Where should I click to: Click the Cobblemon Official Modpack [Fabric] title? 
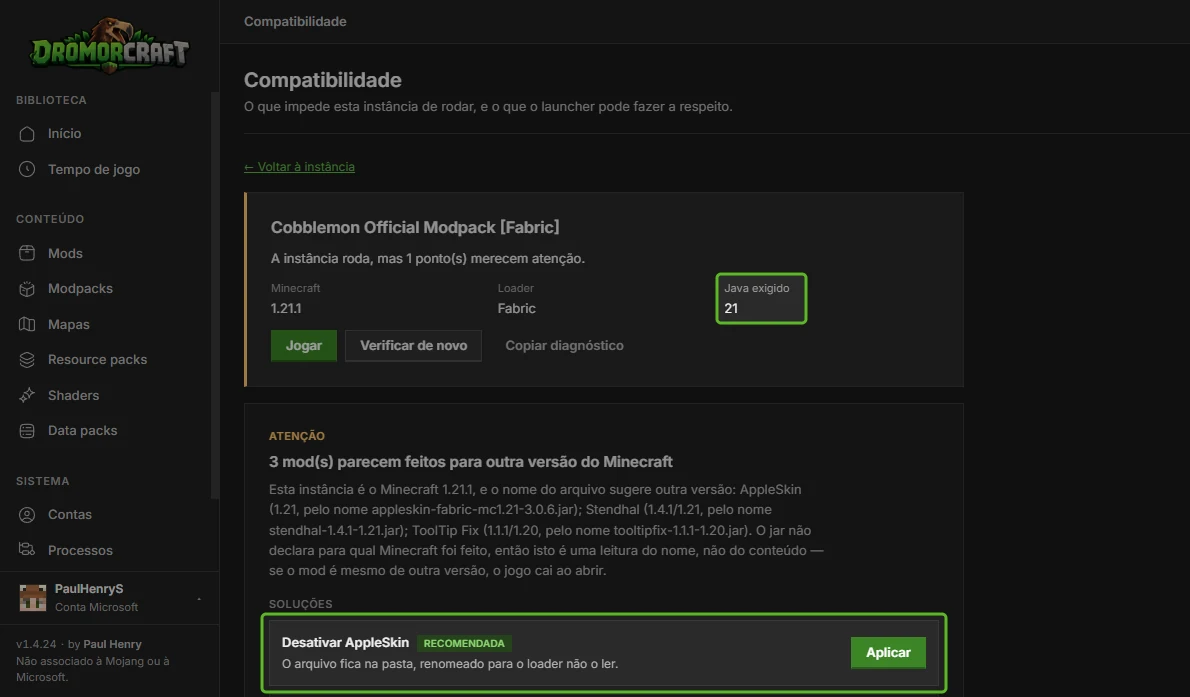[415, 227]
